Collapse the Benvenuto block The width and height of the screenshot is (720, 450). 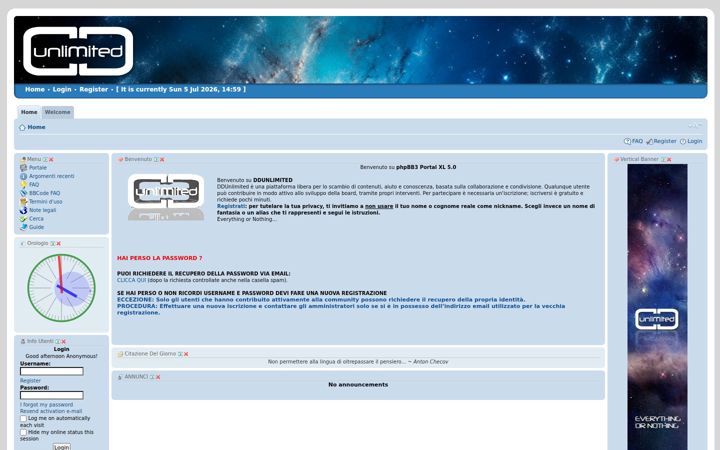click(x=156, y=160)
